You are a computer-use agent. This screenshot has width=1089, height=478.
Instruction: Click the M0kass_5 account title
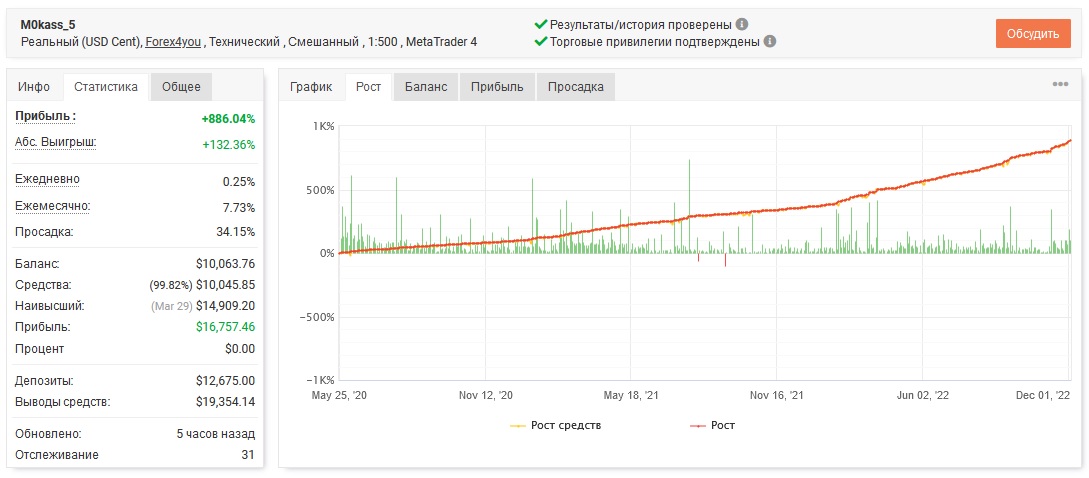point(48,25)
